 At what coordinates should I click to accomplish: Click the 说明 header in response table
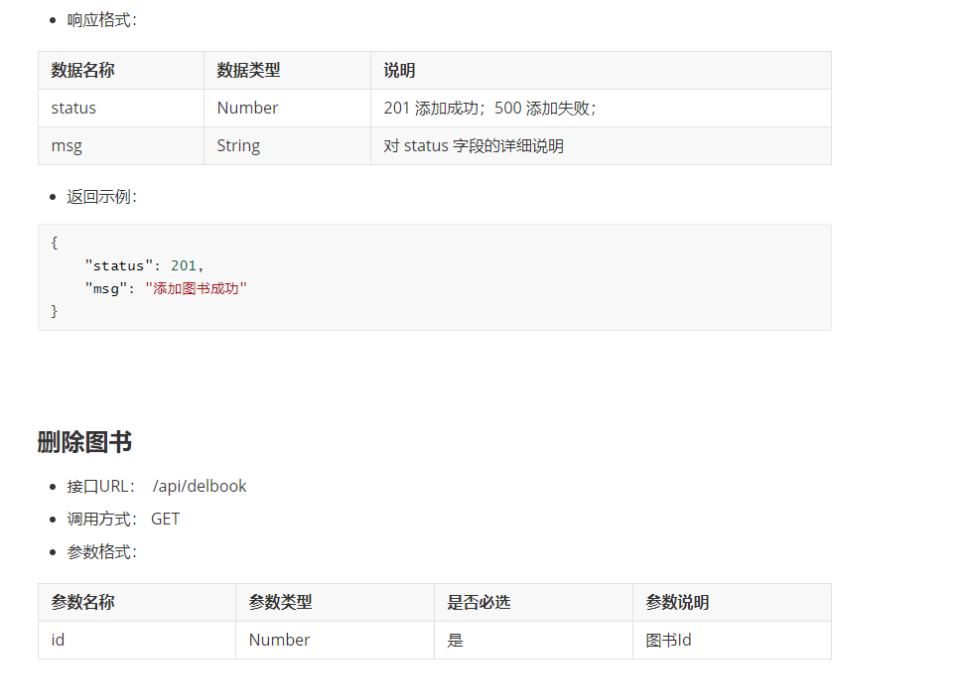601,70
